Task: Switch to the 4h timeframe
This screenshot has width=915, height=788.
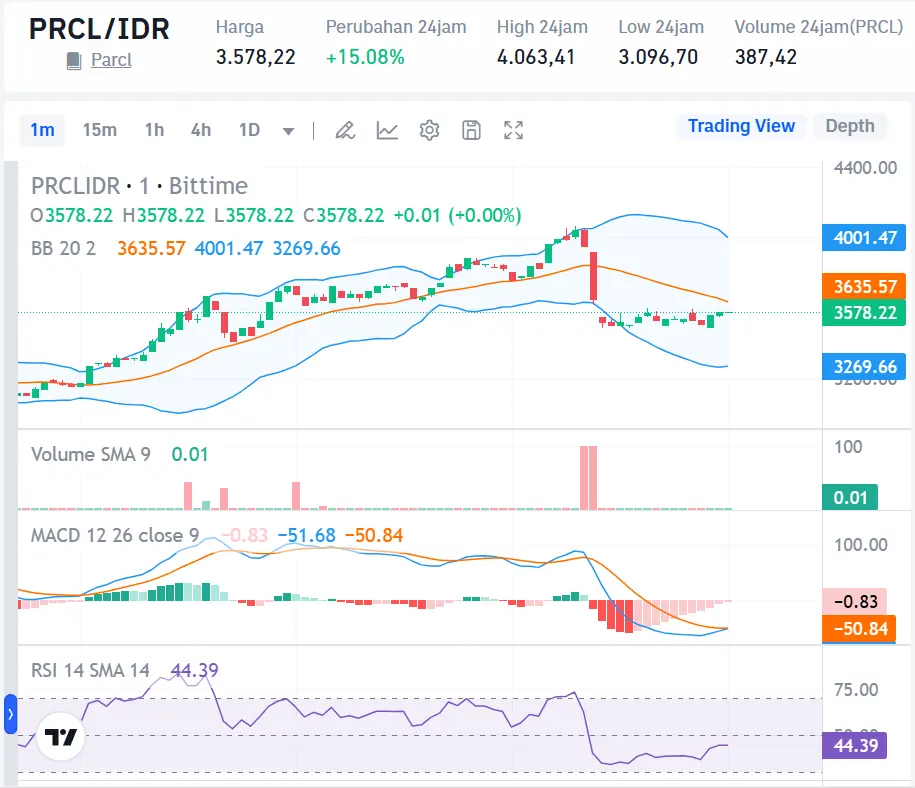Action: tap(200, 130)
